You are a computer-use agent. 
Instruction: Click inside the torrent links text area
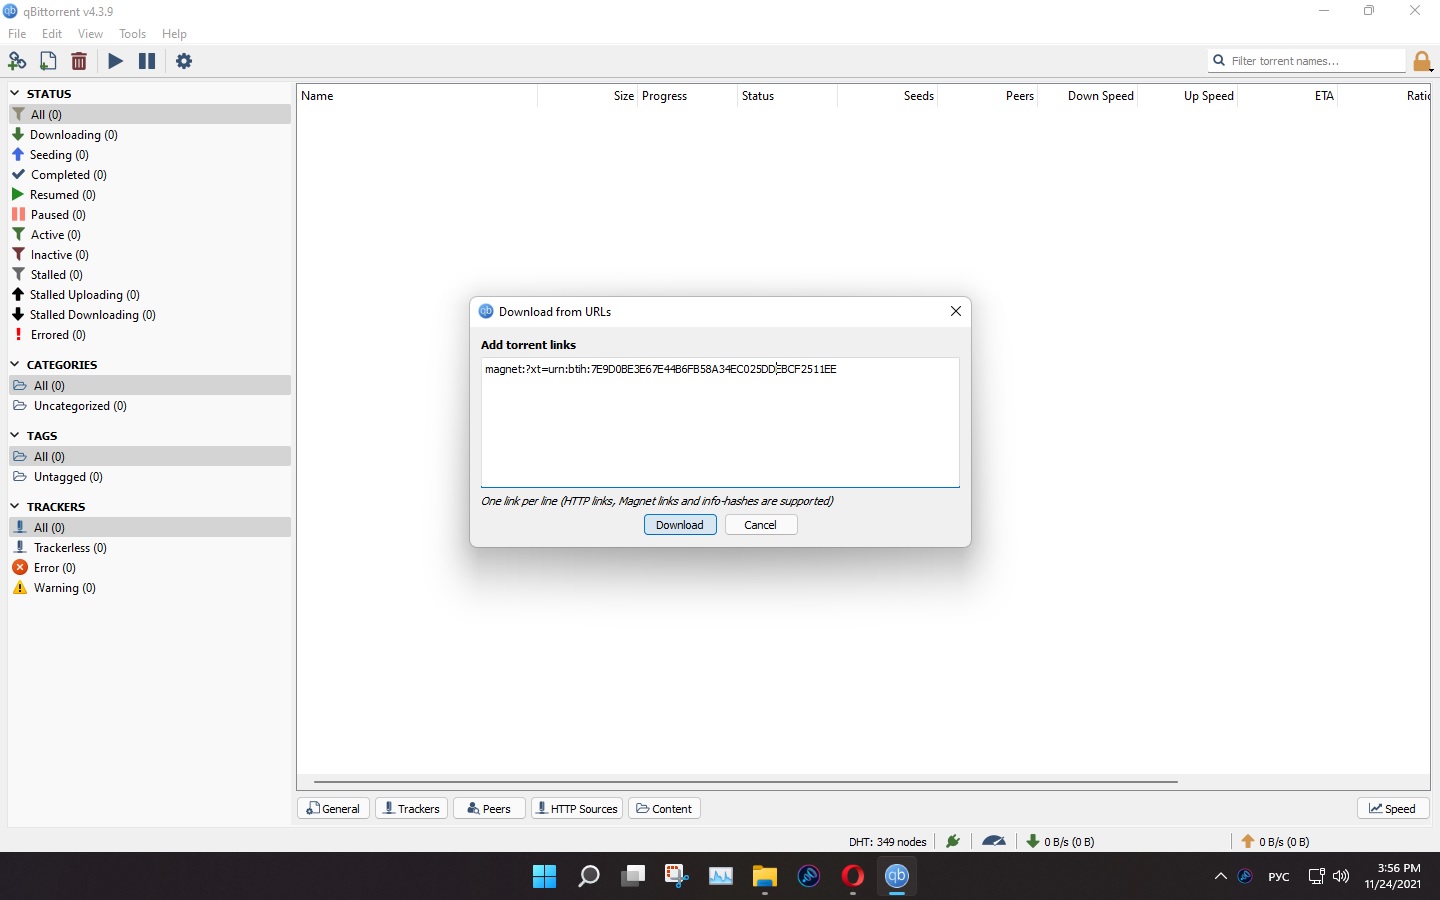(720, 422)
